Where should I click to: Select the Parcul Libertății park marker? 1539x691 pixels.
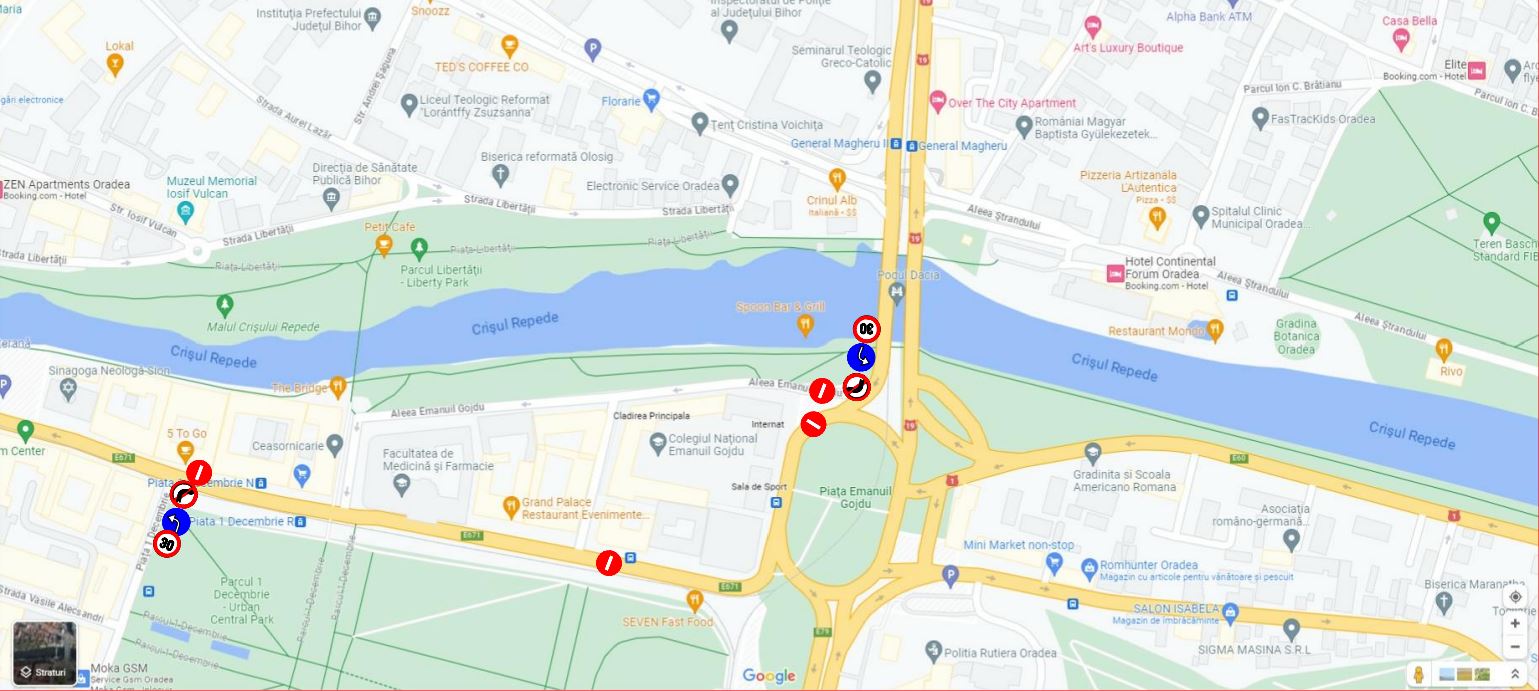point(419,247)
